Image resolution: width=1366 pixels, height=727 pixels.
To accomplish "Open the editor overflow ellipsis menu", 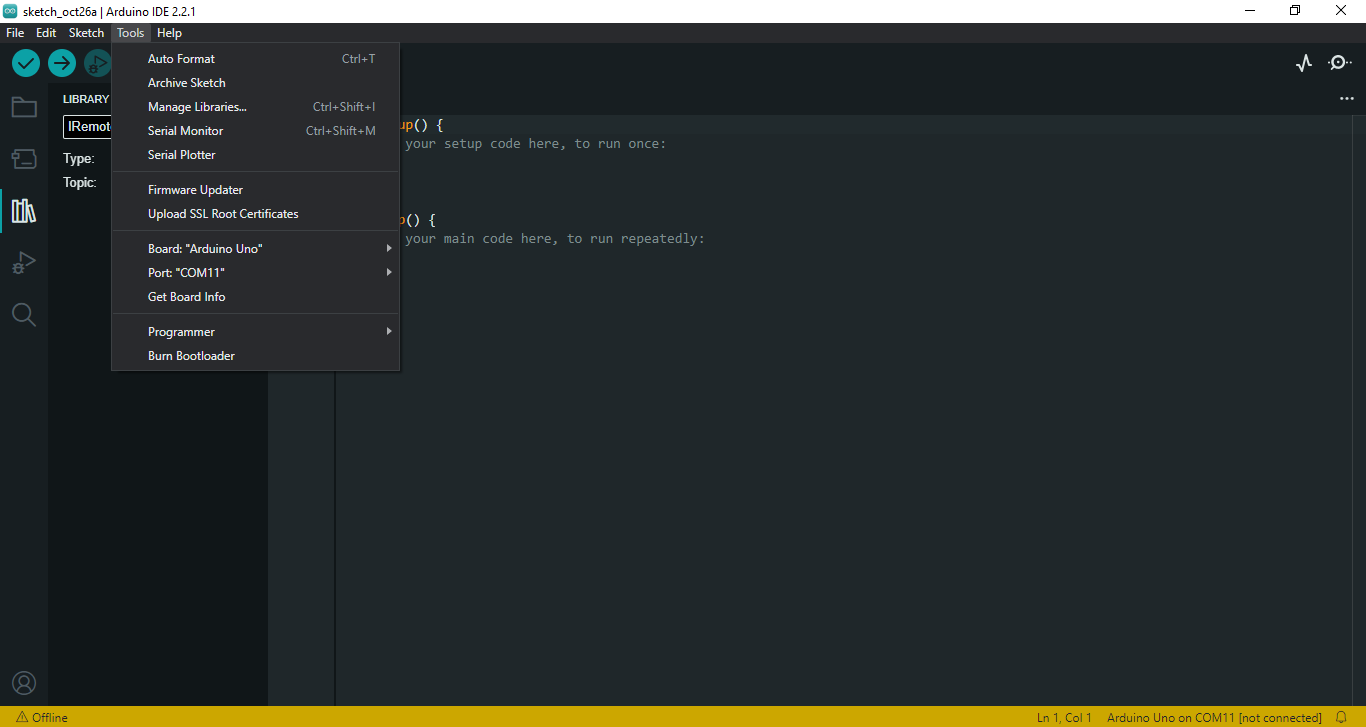I will (1347, 98).
